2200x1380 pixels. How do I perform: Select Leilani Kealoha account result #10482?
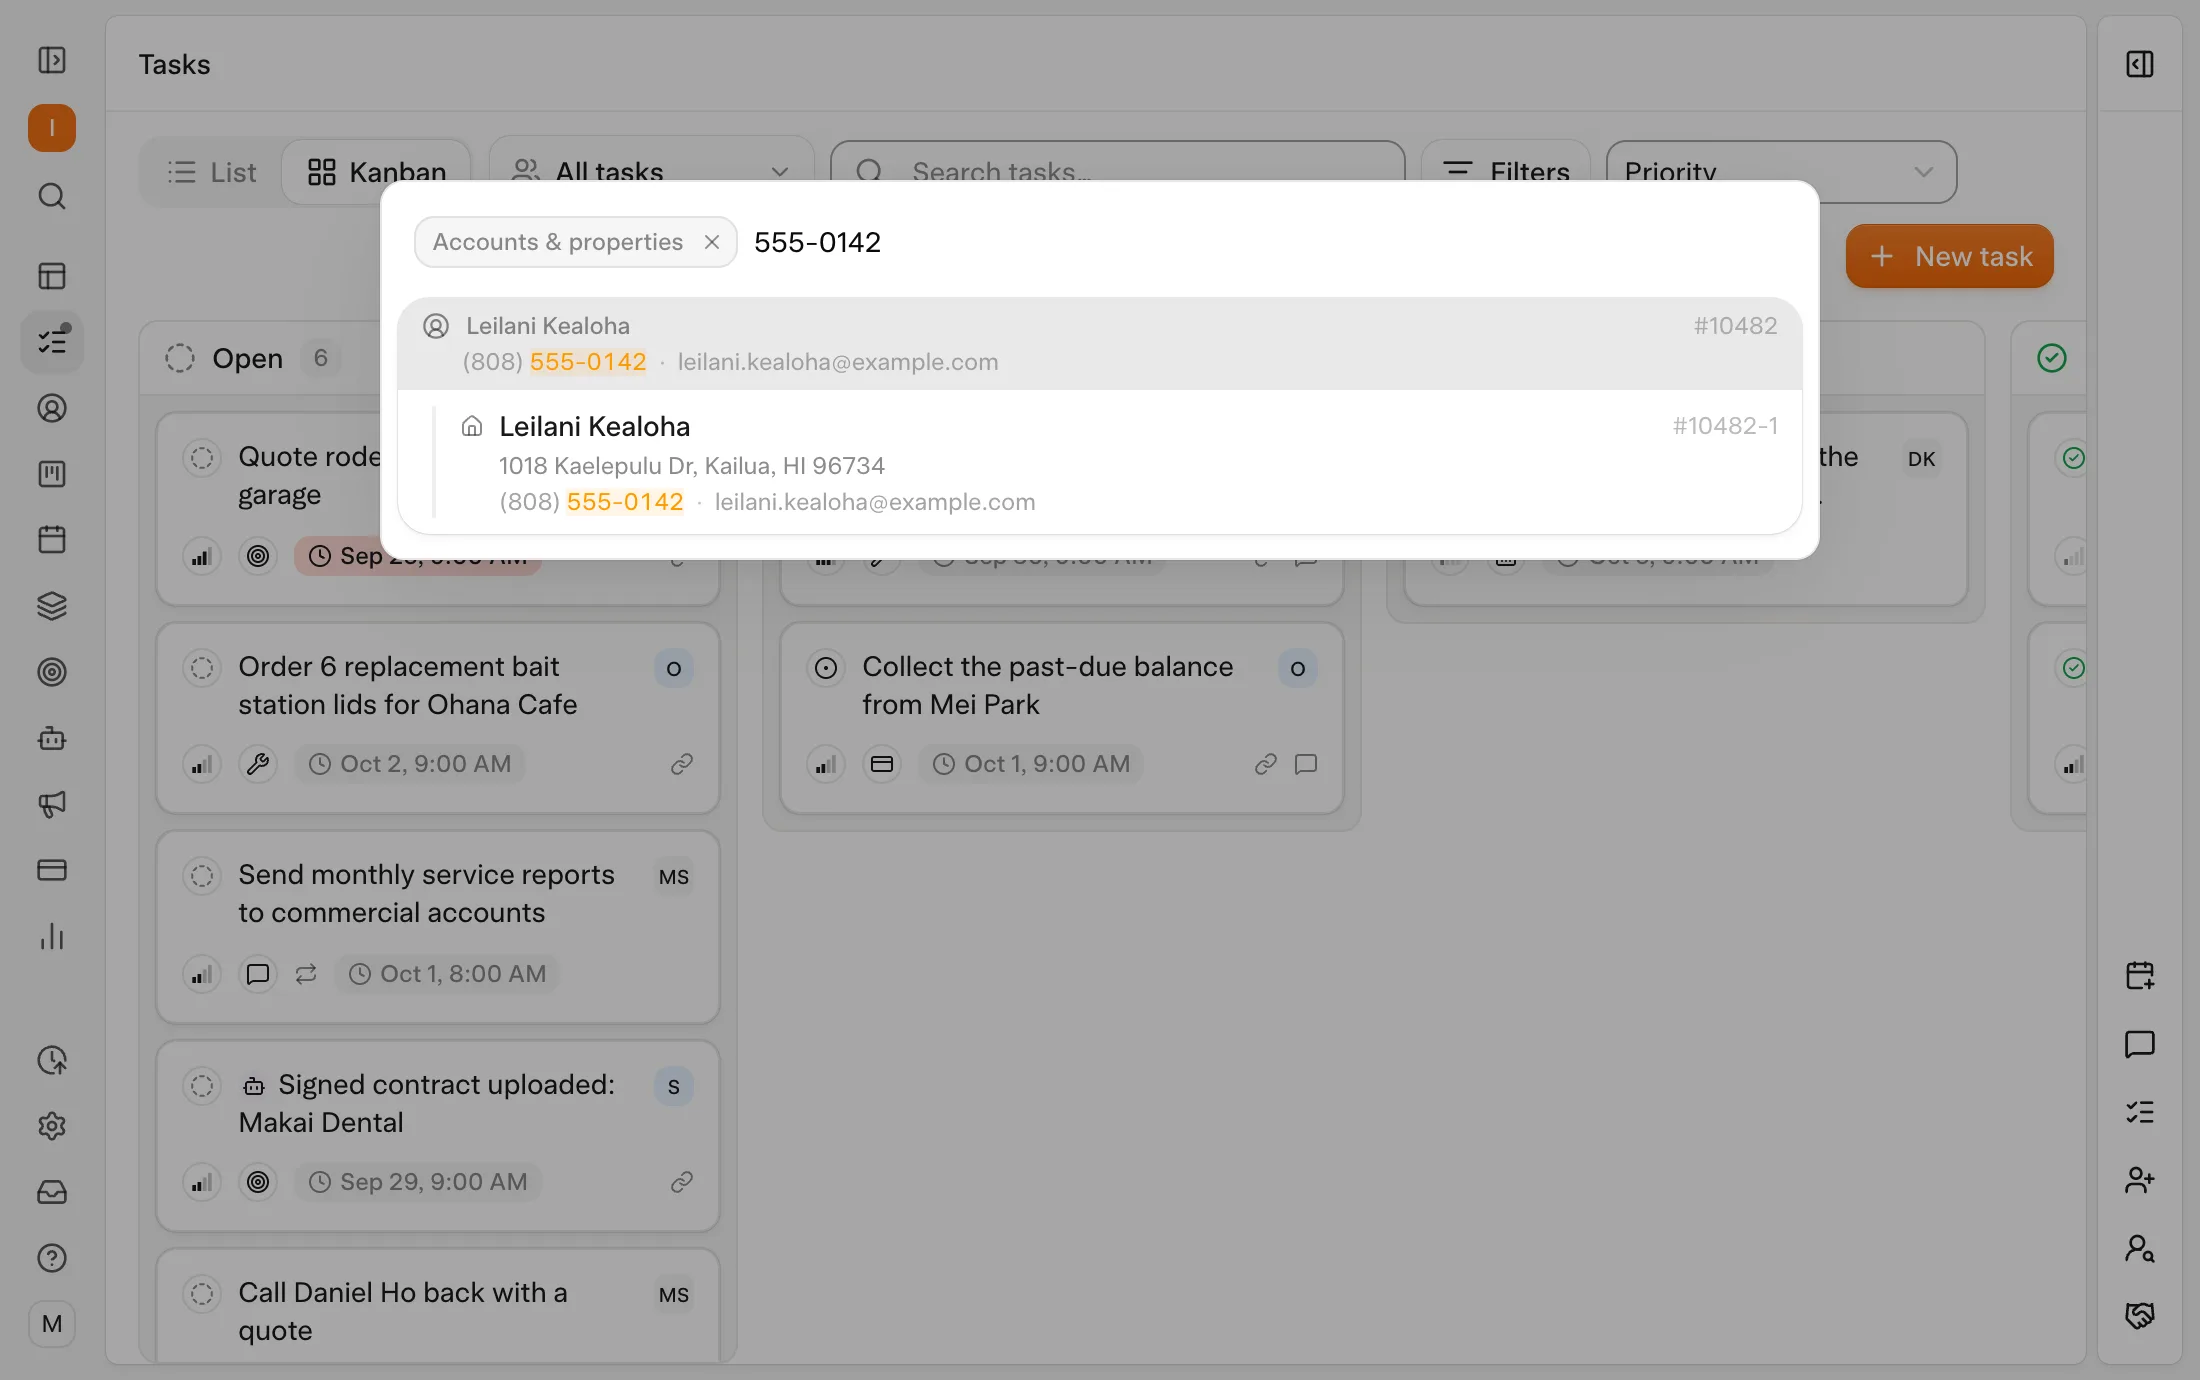point(1100,343)
